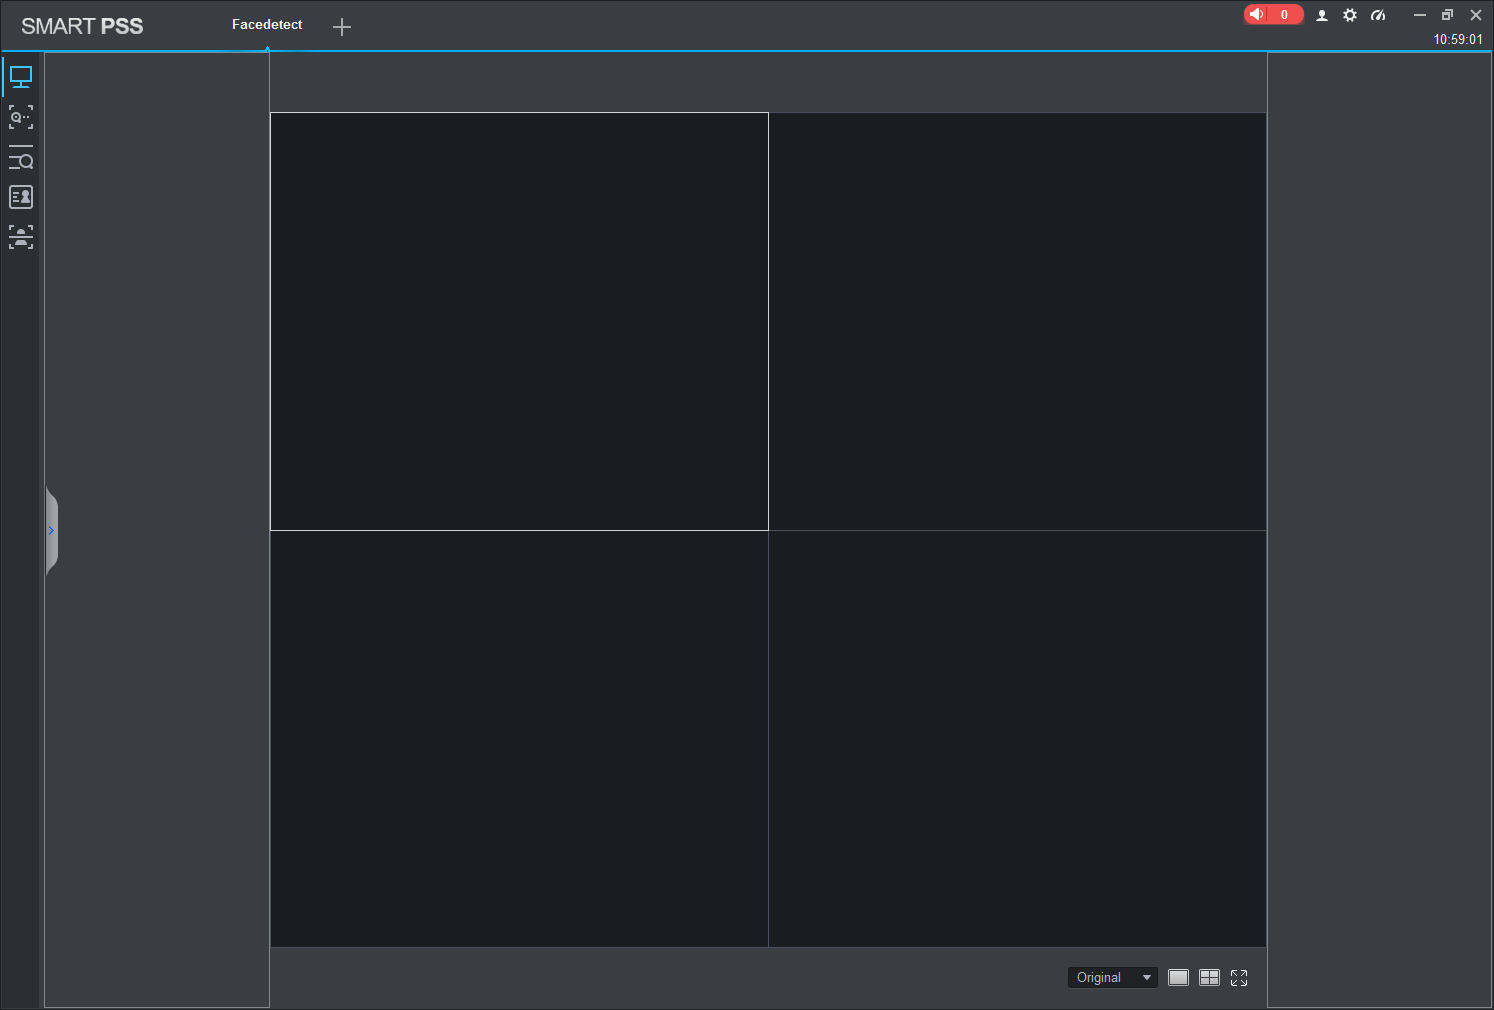Select the bottom-right video window
Viewport: 1494px width, 1010px height.
[x=1017, y=739]
